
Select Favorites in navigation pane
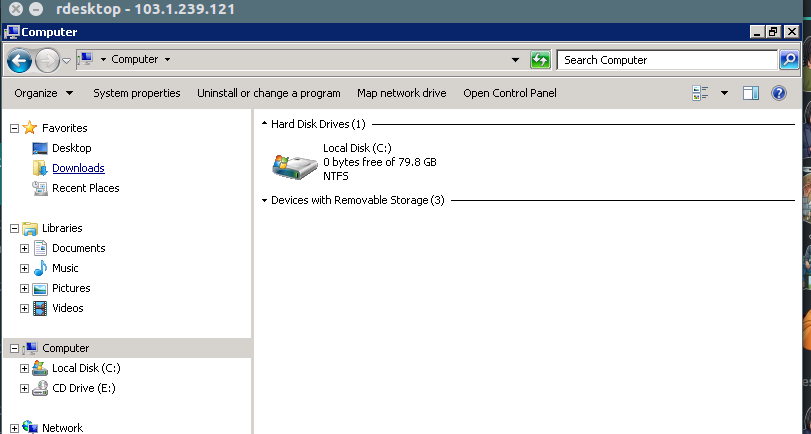click(65, 128)
